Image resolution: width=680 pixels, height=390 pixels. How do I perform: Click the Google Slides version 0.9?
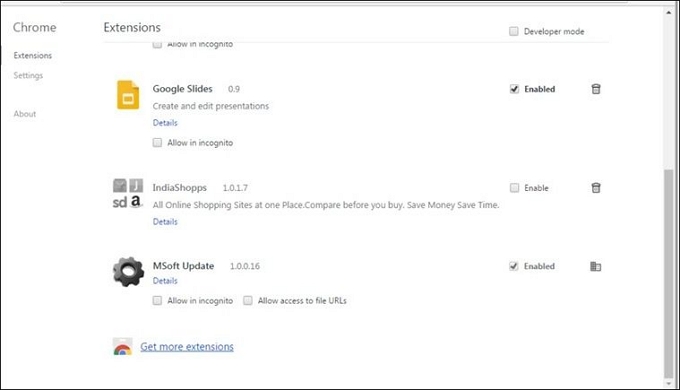pos(234,89)
